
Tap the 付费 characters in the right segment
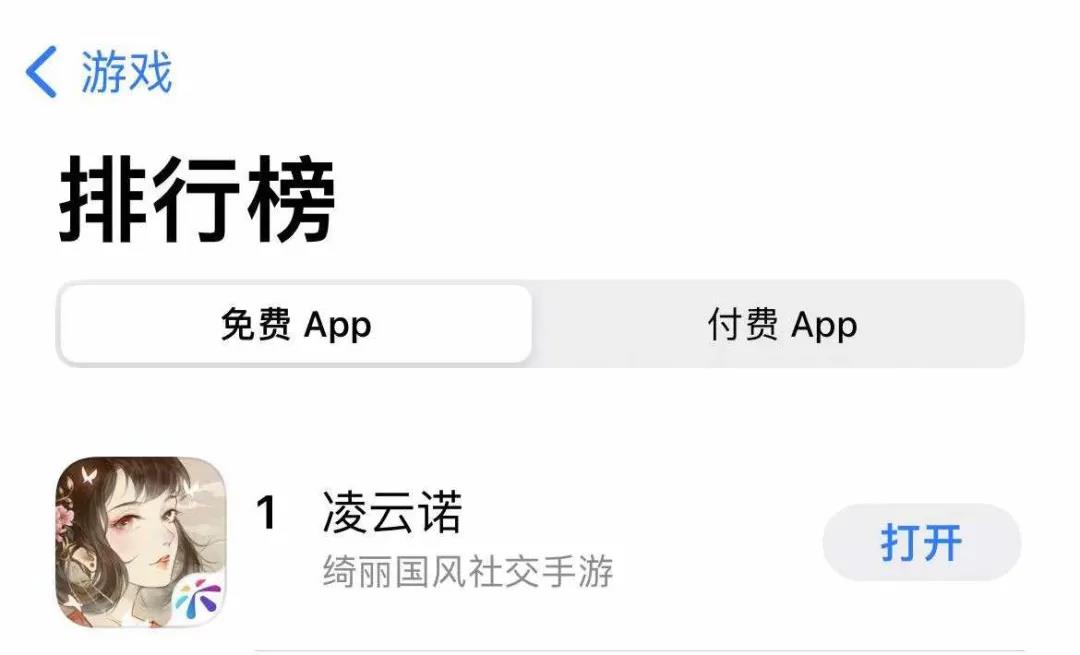(742, 324)
